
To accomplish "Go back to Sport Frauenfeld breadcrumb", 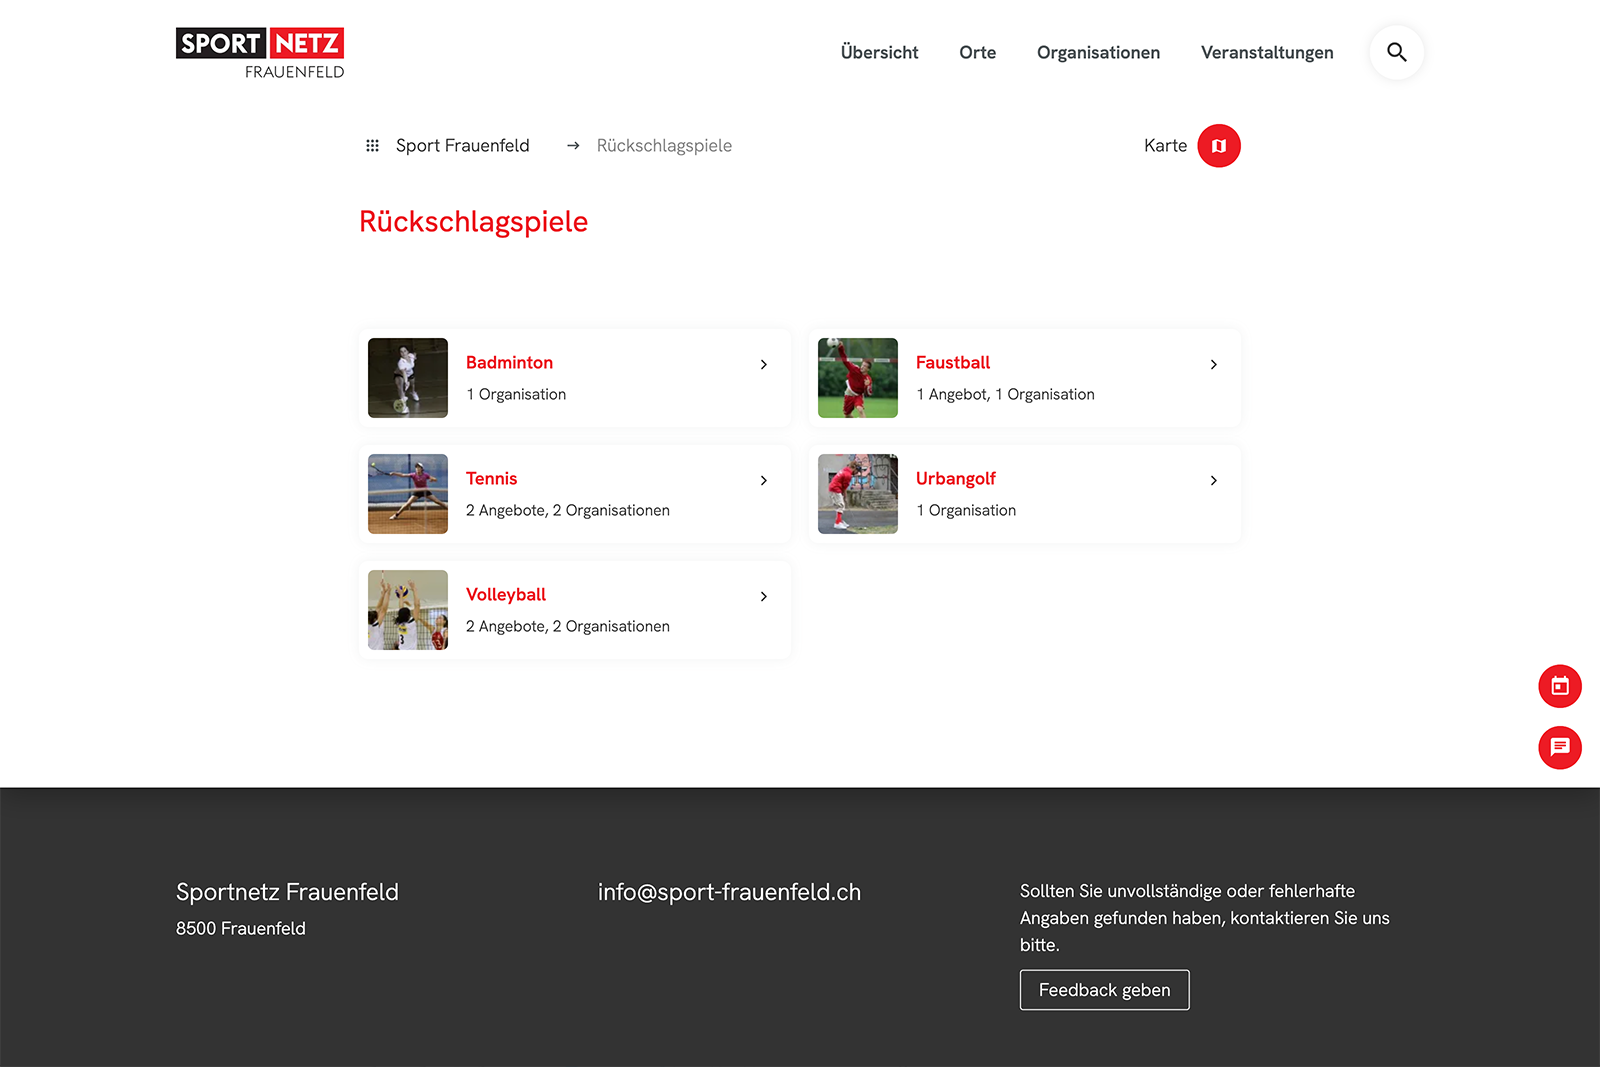I will [462, 146].
